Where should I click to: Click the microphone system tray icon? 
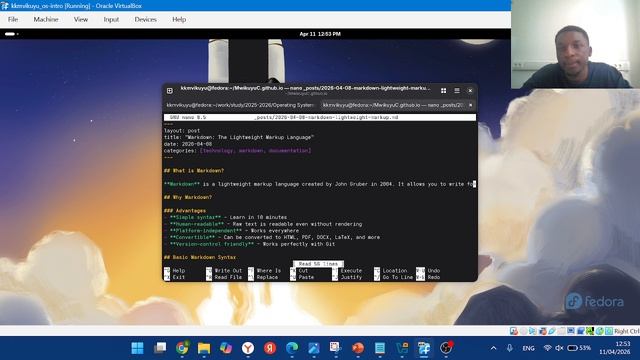(509, 348)
